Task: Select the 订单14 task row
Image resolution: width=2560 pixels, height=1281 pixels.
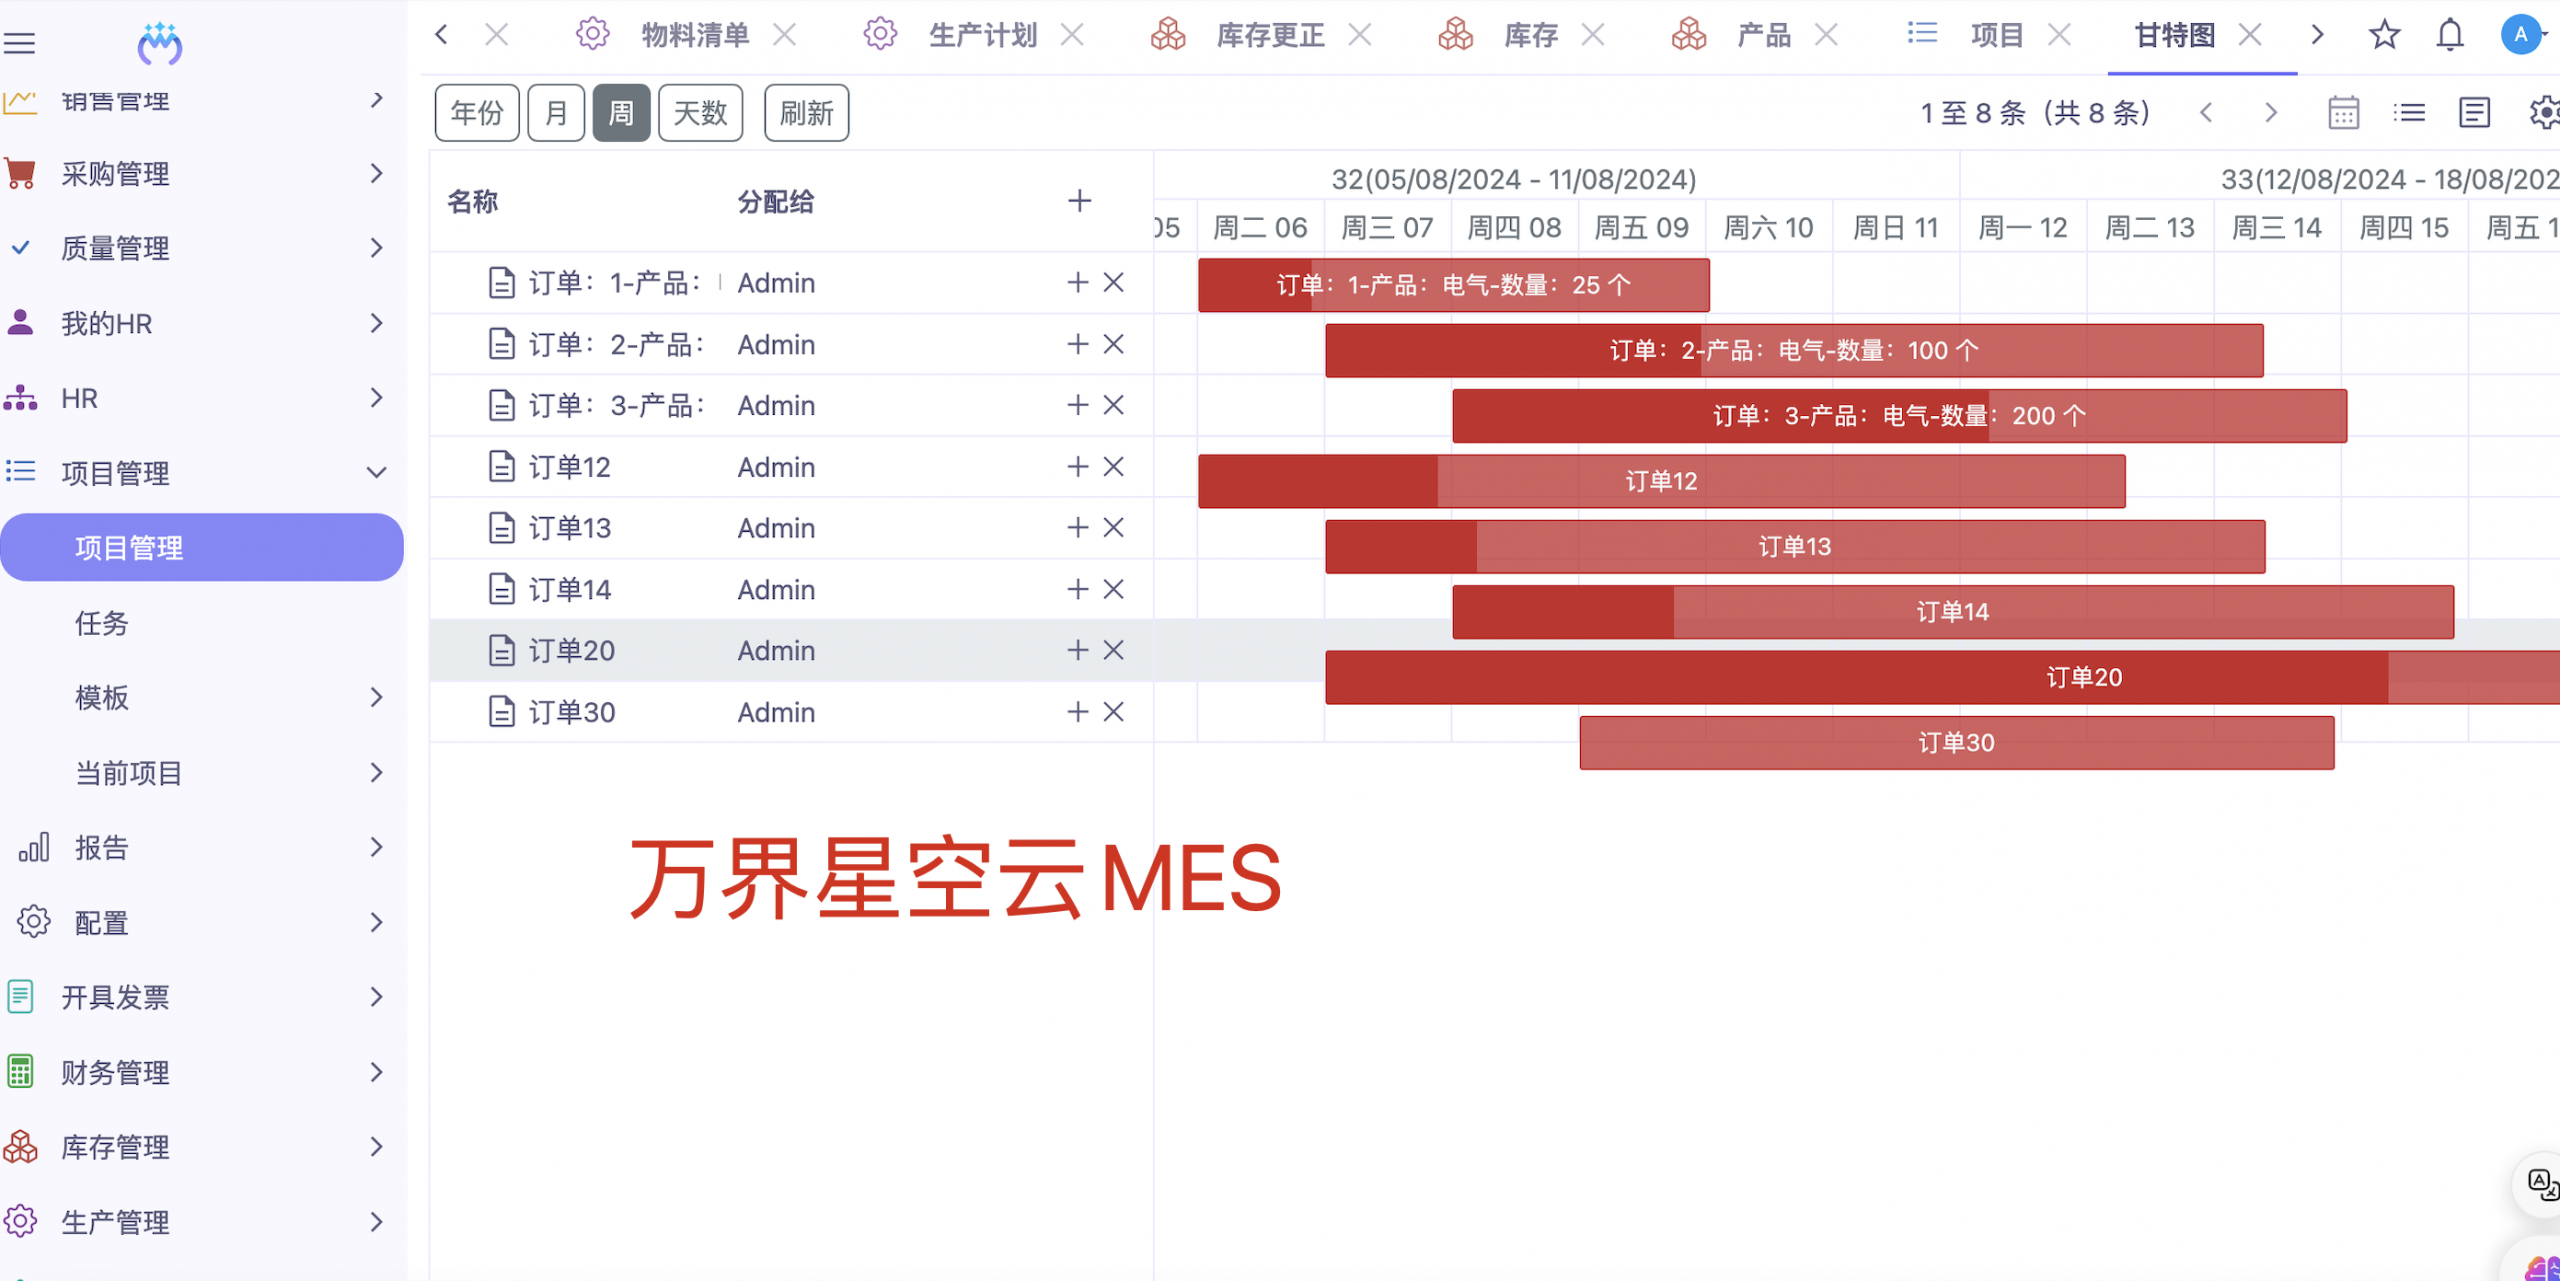Action: (791, 589)
